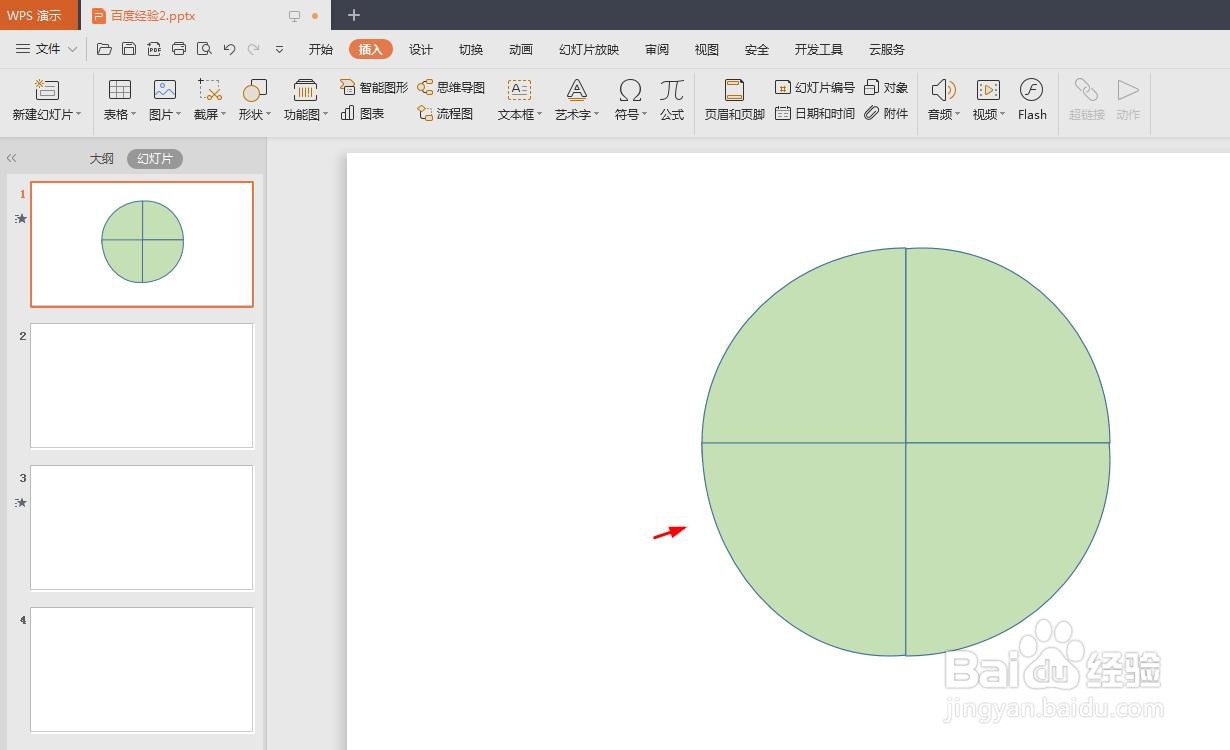Click the animation star beside slide 3
Image resolution: width=1230 pixels, height=750 pixels.
[x=21, y=502]
